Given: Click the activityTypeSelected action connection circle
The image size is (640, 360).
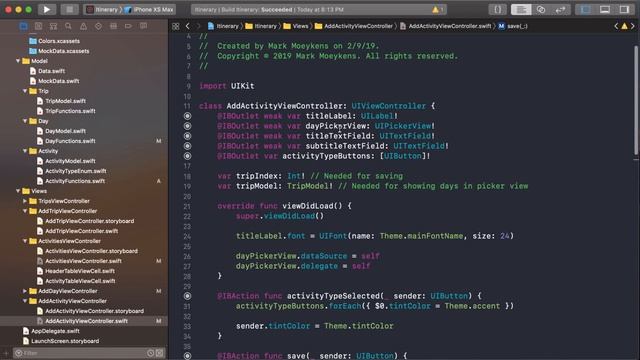Looking at the screenshot, I should [x=187, y=296].
